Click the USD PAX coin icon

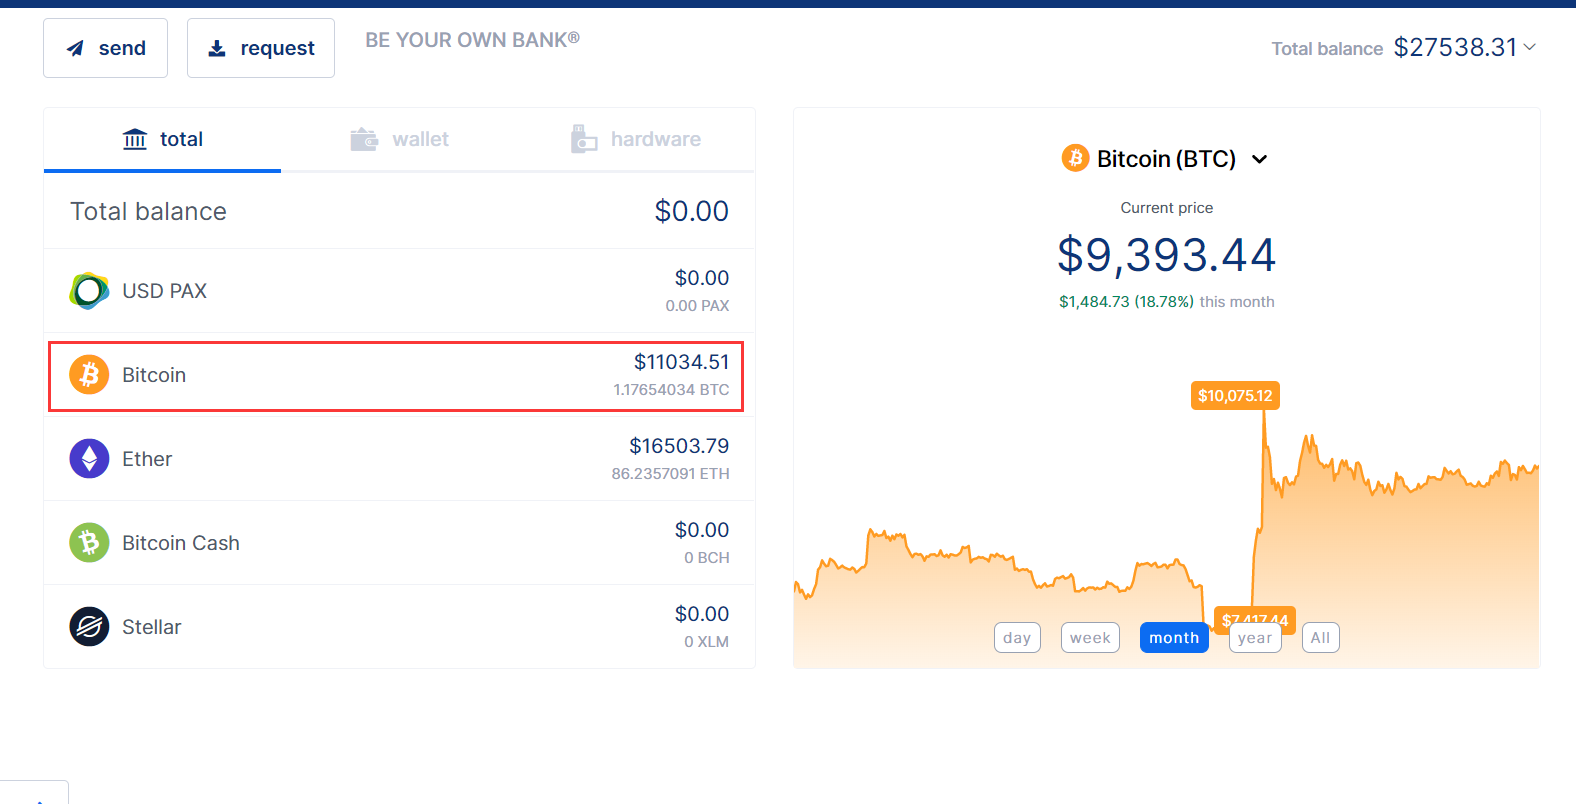pos(89,290)
